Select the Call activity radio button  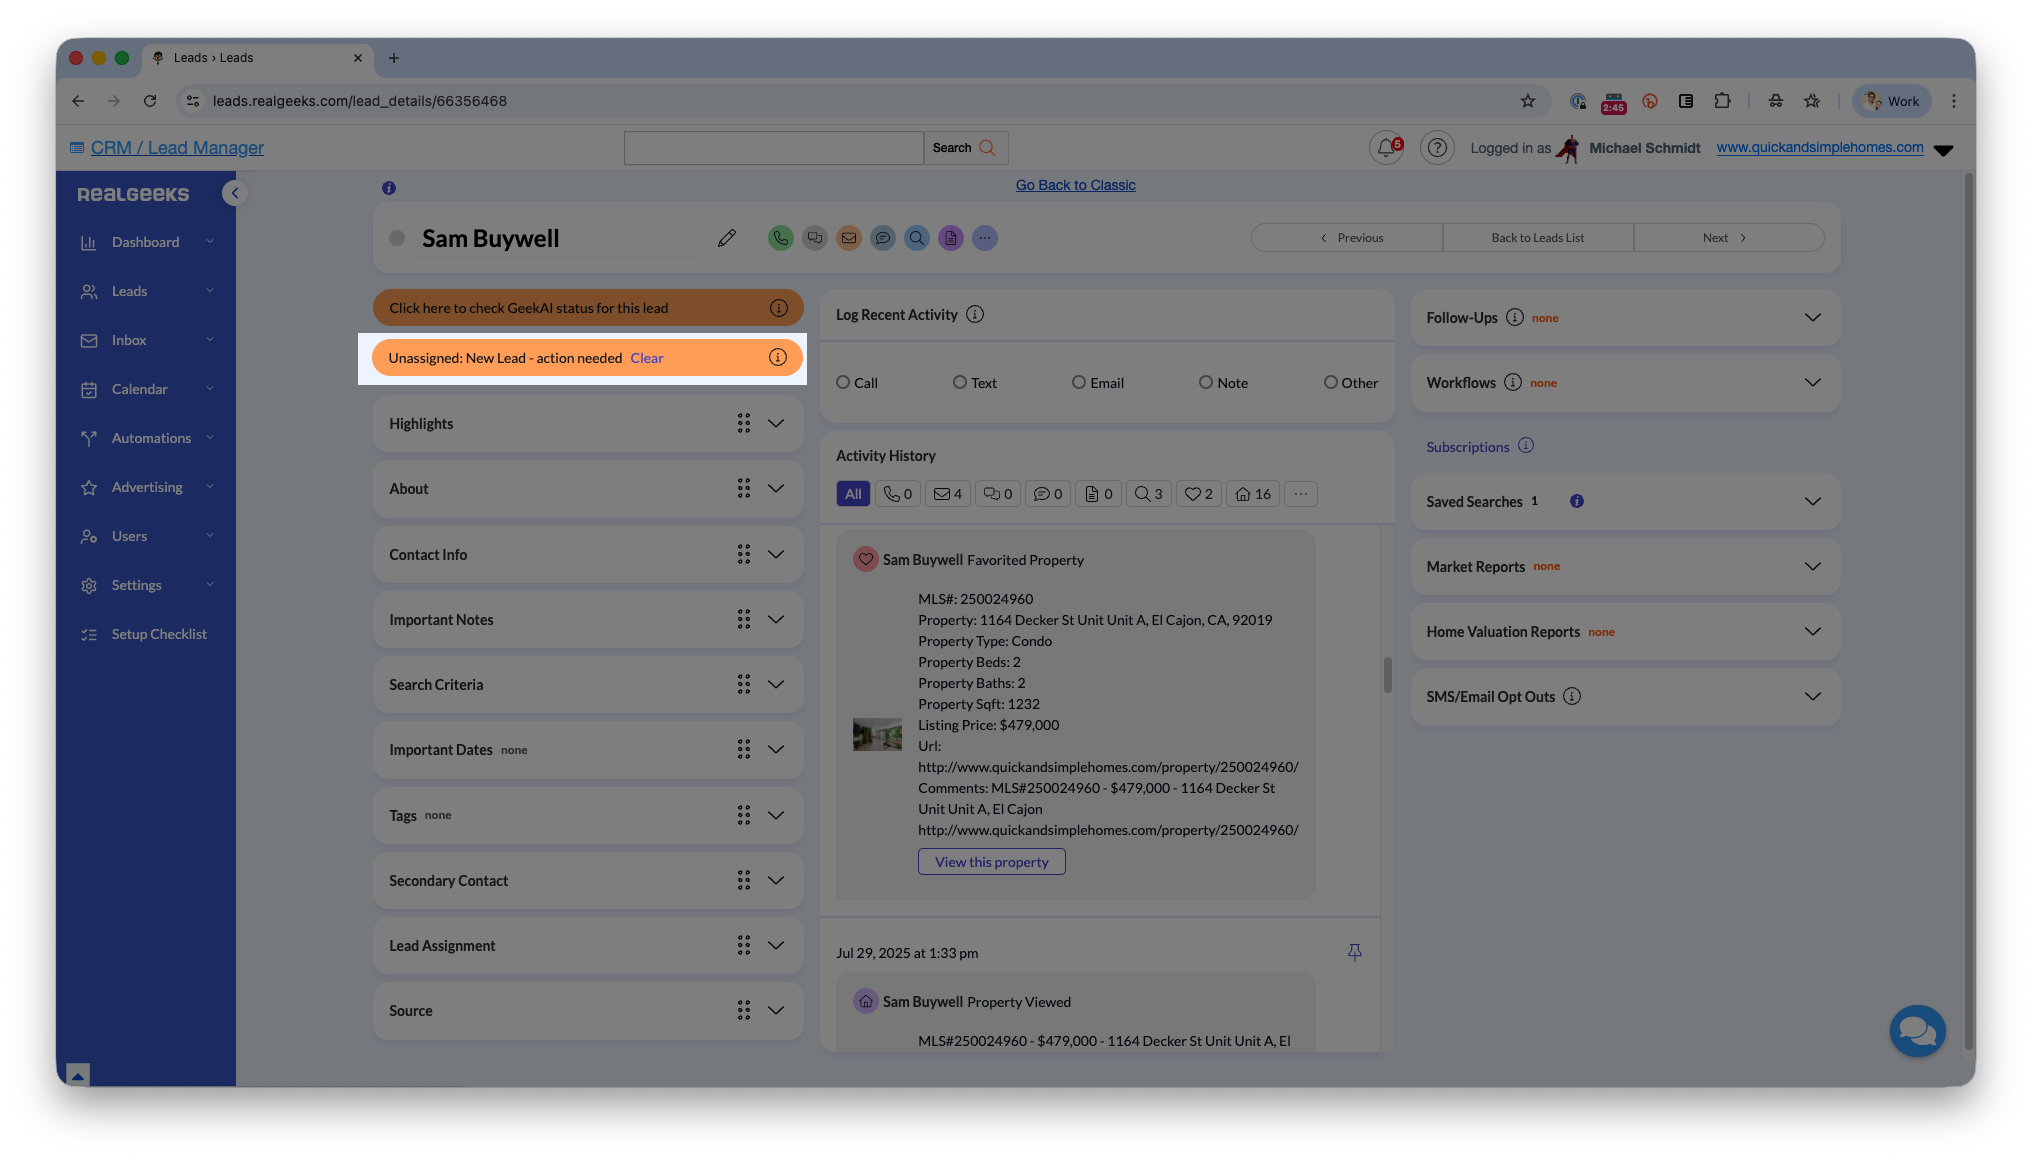click(x=843, y=382)
